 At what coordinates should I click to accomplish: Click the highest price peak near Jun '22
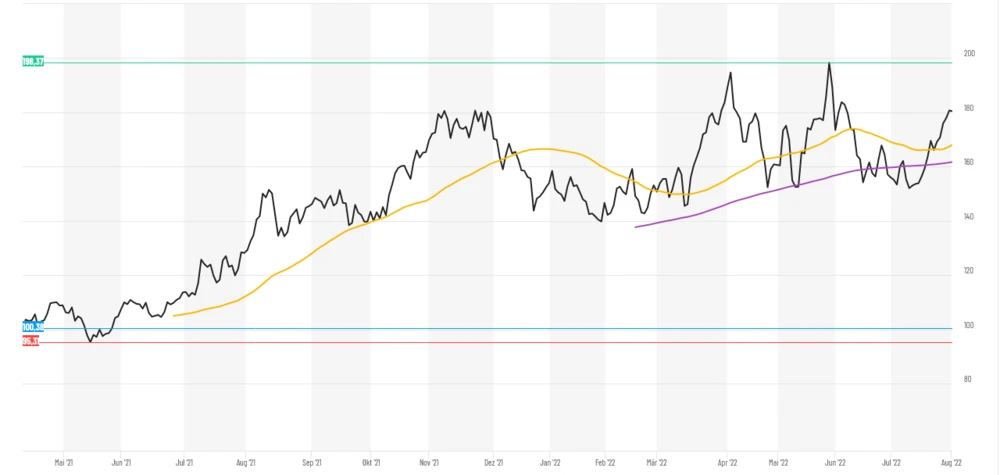point(829,63)
